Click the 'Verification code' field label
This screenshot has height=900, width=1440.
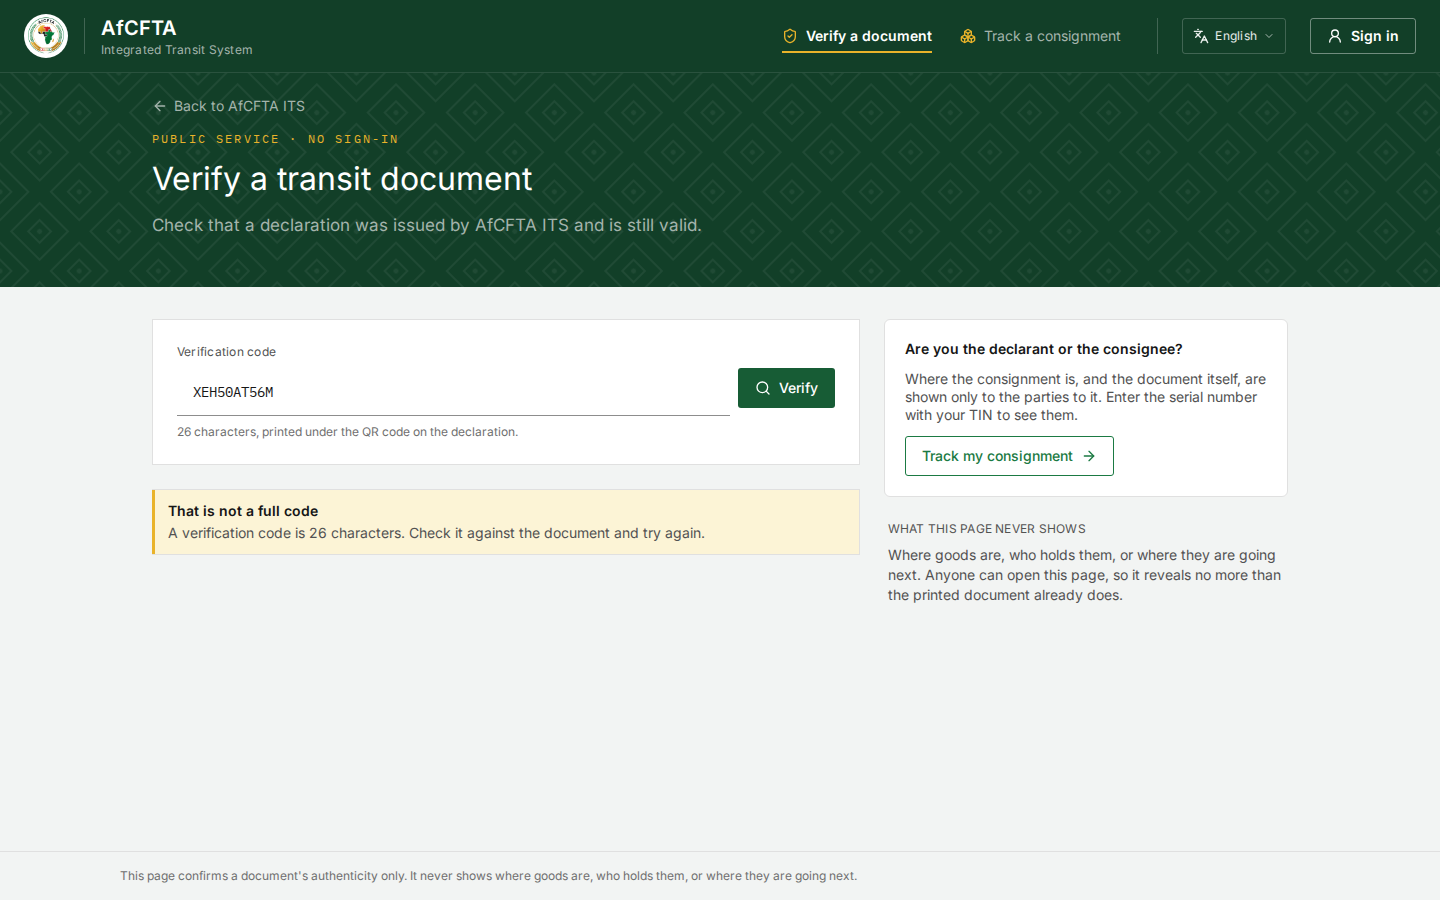click(x=226, y=352)
